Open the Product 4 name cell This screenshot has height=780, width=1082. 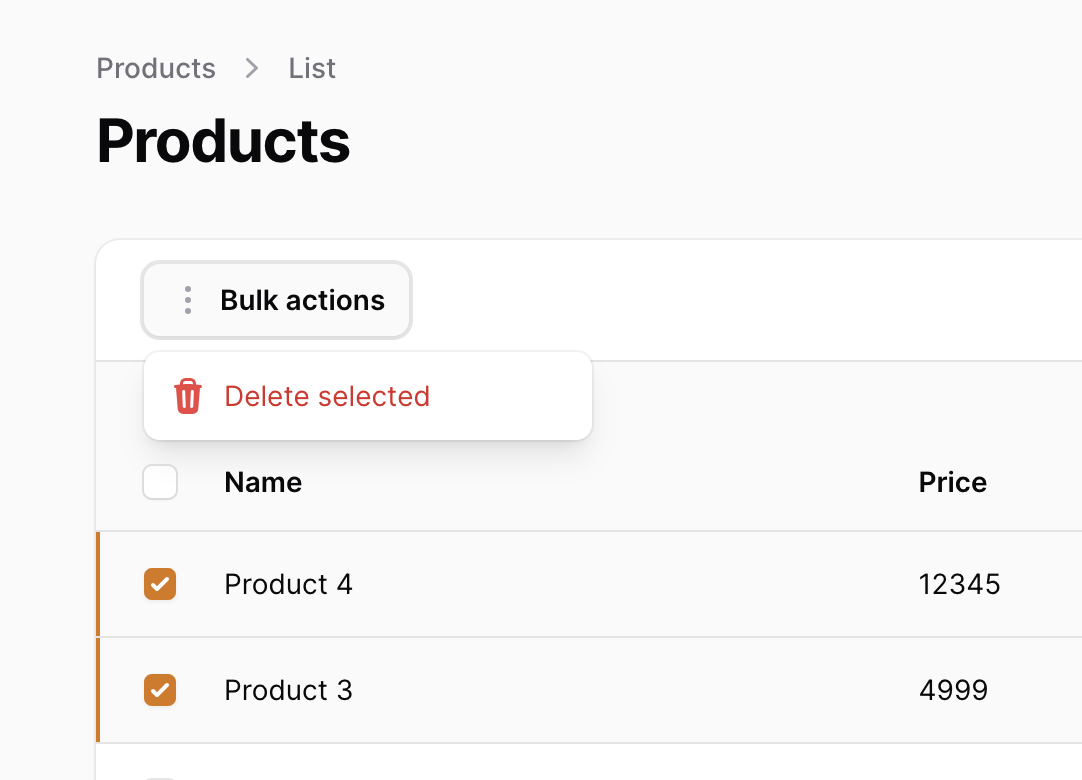point(288,585)
